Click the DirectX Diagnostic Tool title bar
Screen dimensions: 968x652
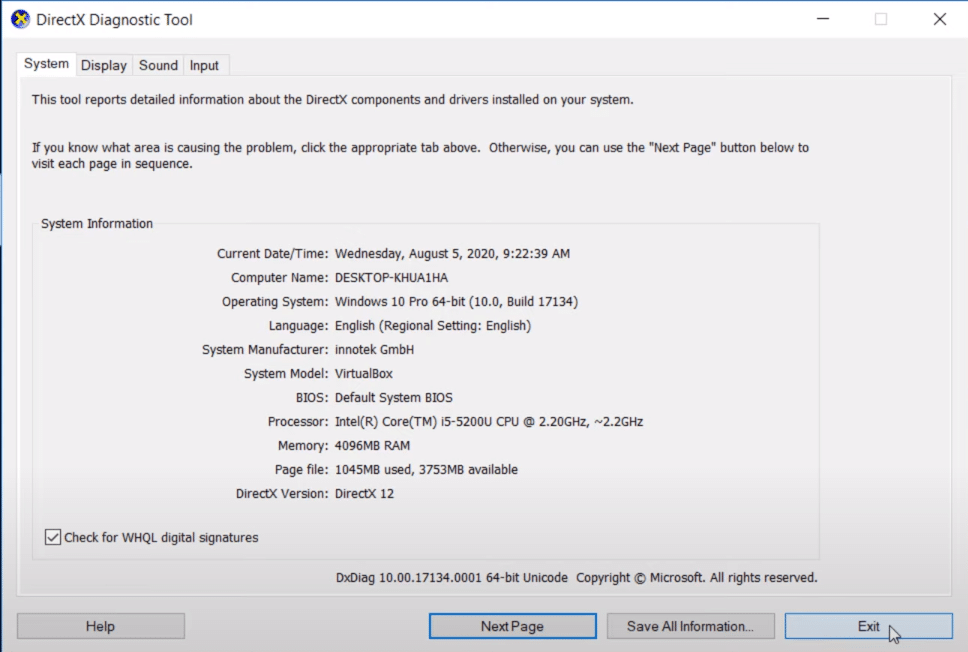click(400, 18)
